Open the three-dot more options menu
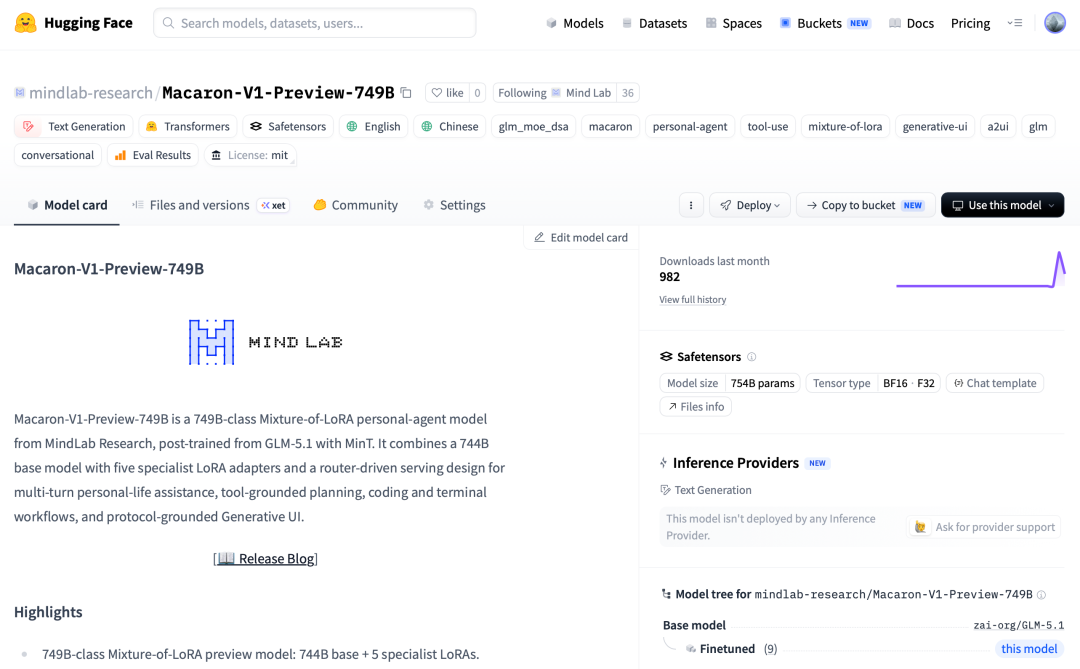 tap(691, 205)
